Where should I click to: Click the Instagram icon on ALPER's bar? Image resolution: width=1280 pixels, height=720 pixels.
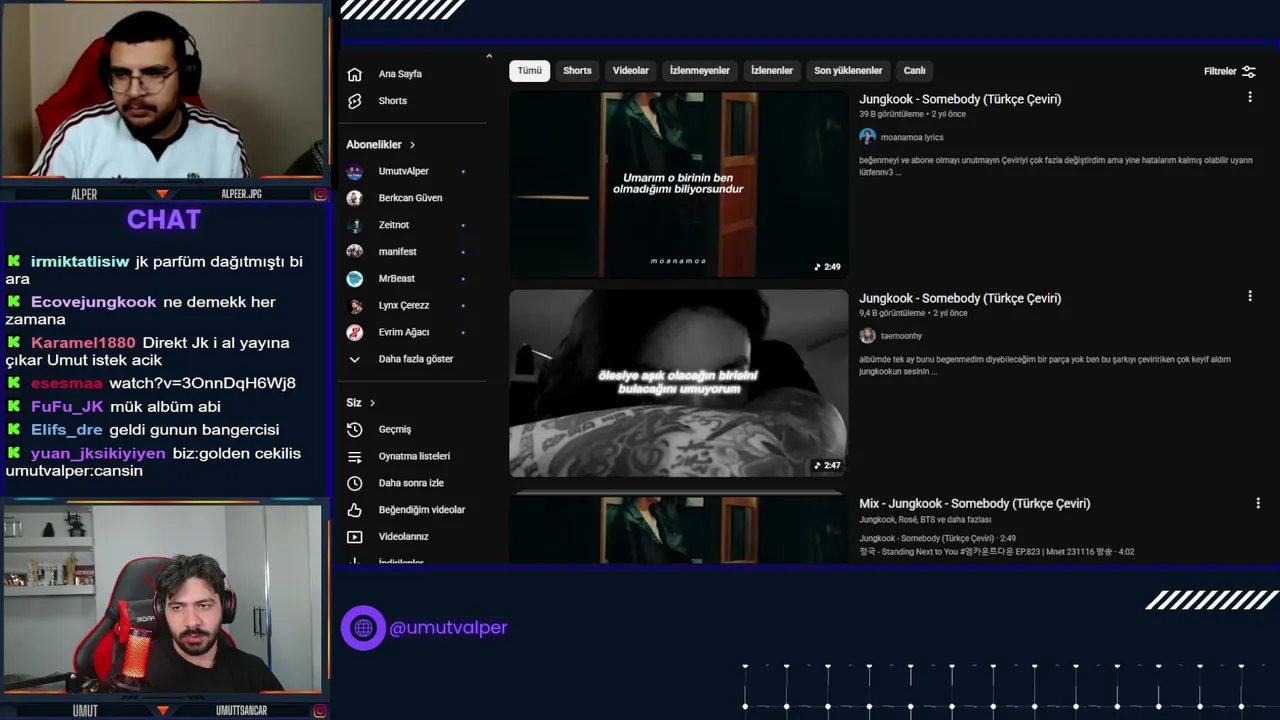(320, 194)
